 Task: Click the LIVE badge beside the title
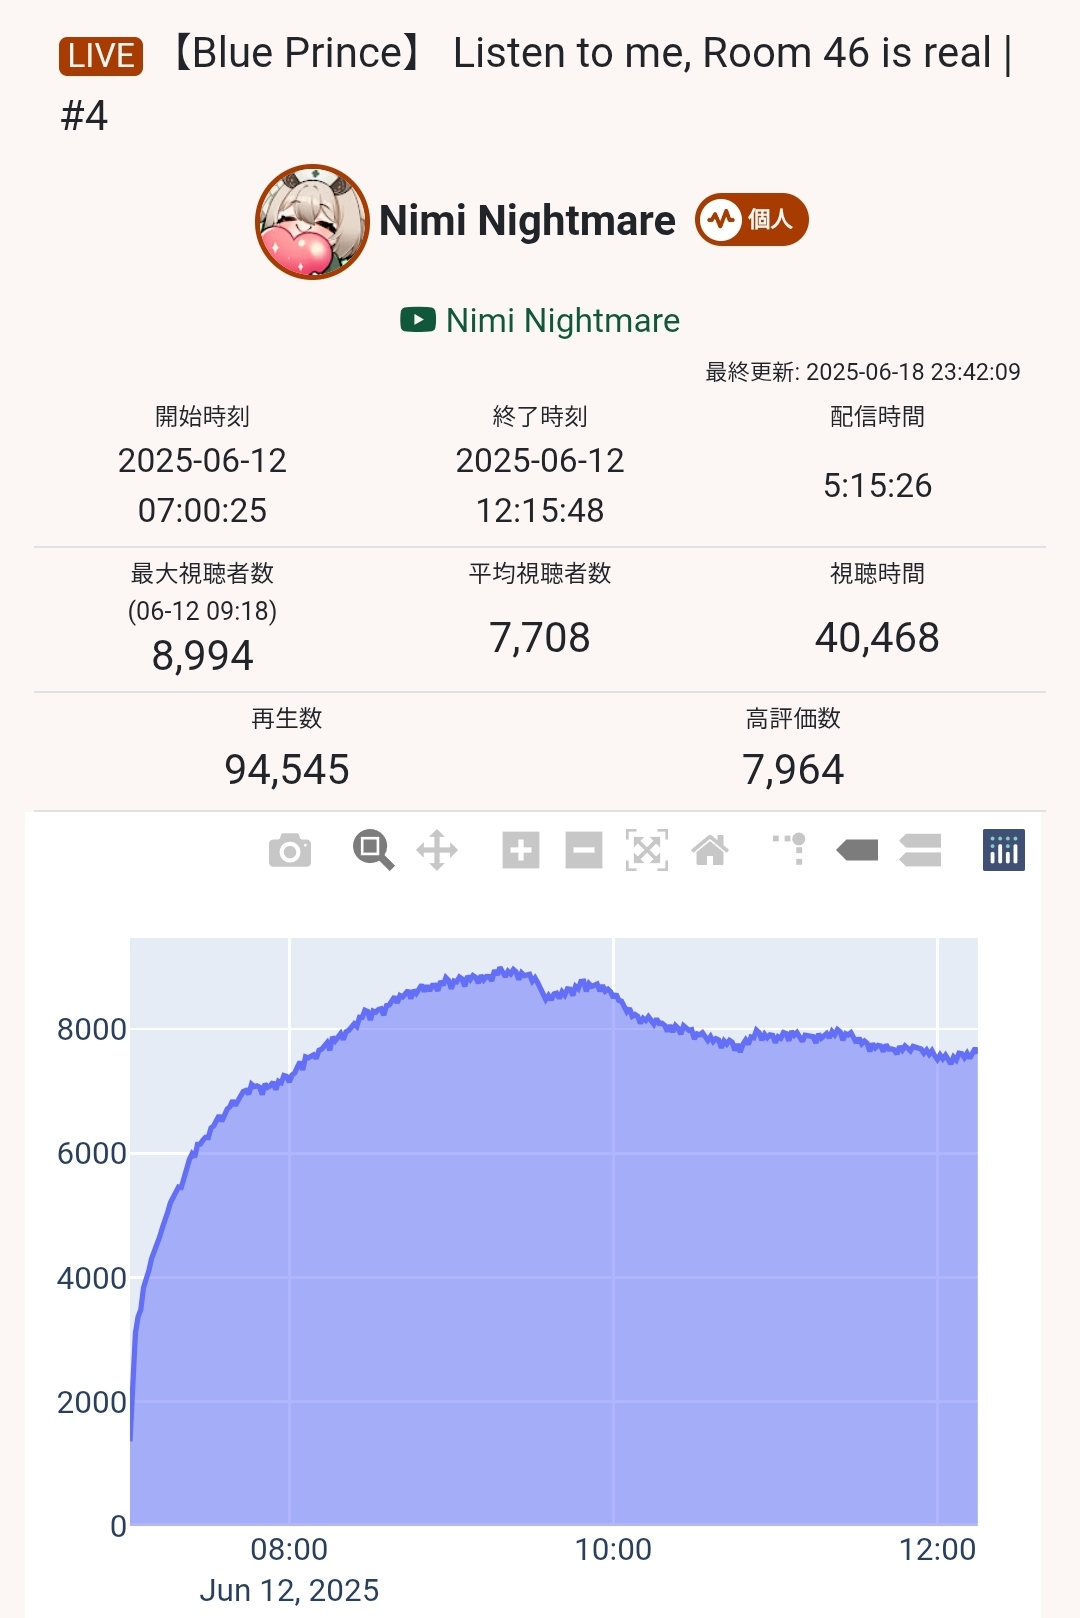101,56
